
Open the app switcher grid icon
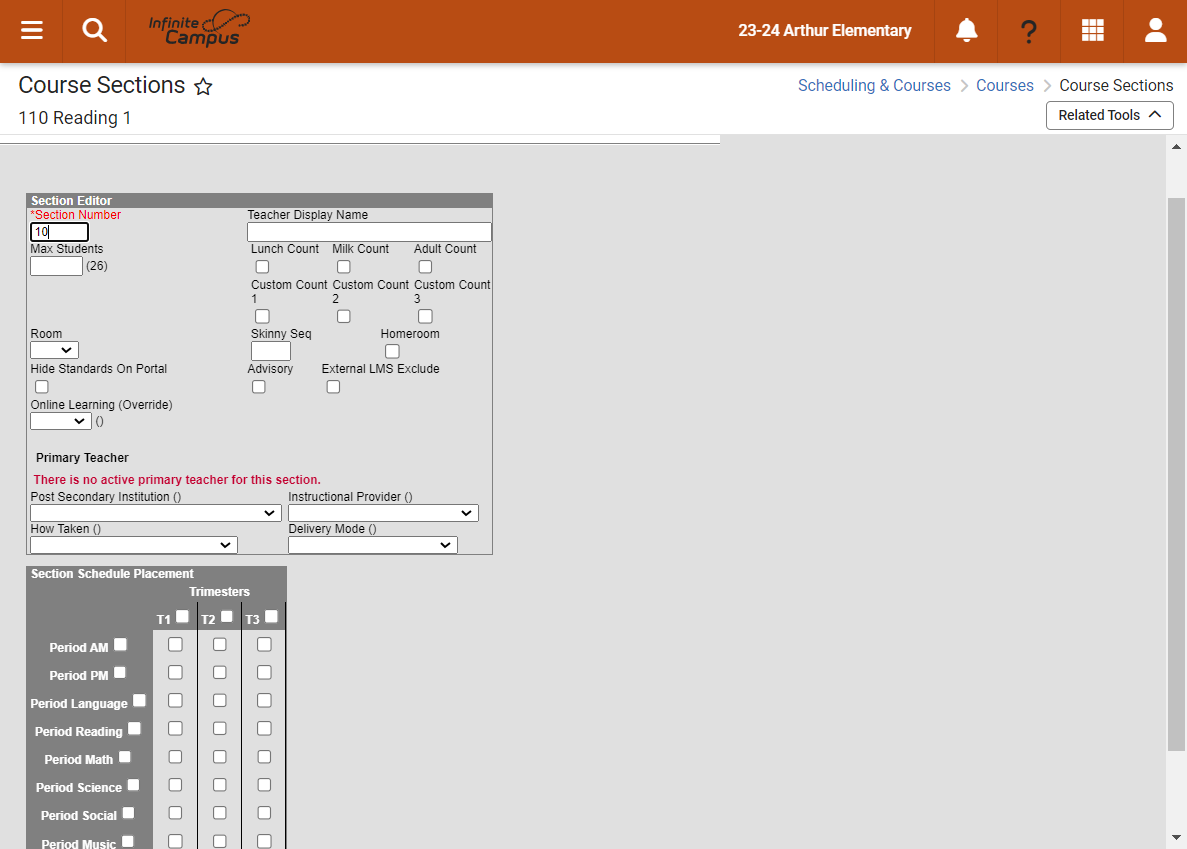click(1092, 31)
